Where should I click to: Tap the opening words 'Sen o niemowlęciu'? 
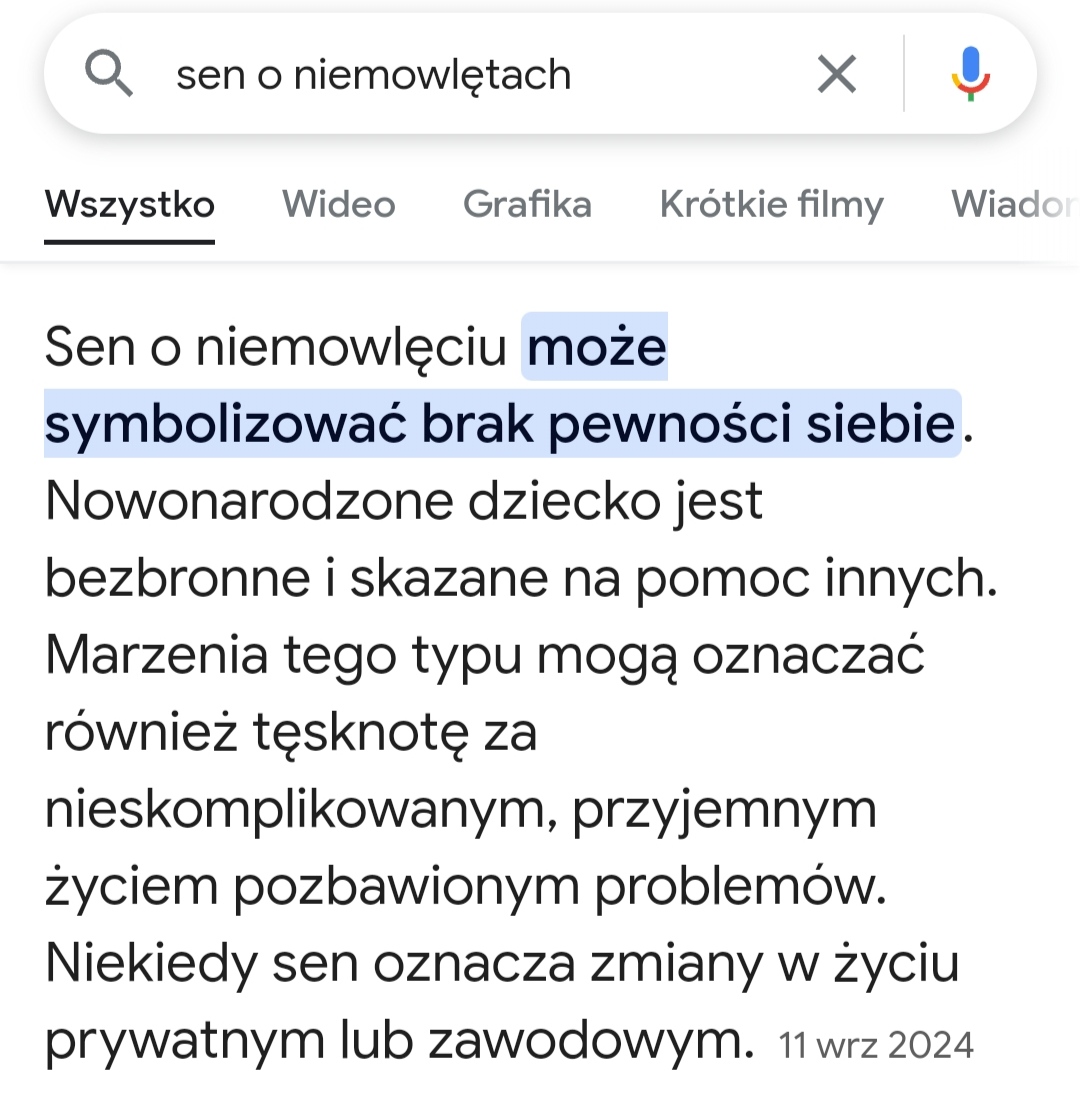[276, 347]
